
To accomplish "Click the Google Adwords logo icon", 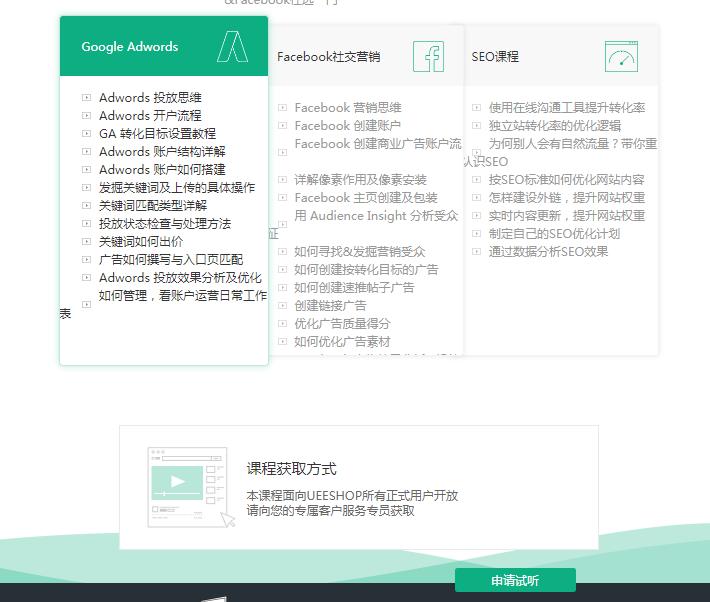I will coord(232,46).
